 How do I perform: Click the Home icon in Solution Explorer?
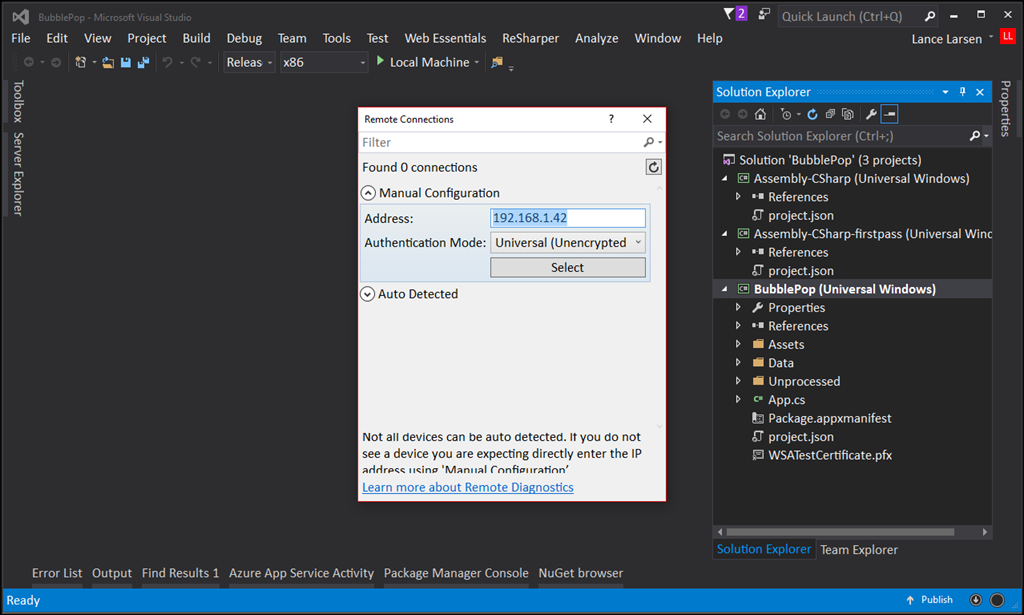click(760, 114)
